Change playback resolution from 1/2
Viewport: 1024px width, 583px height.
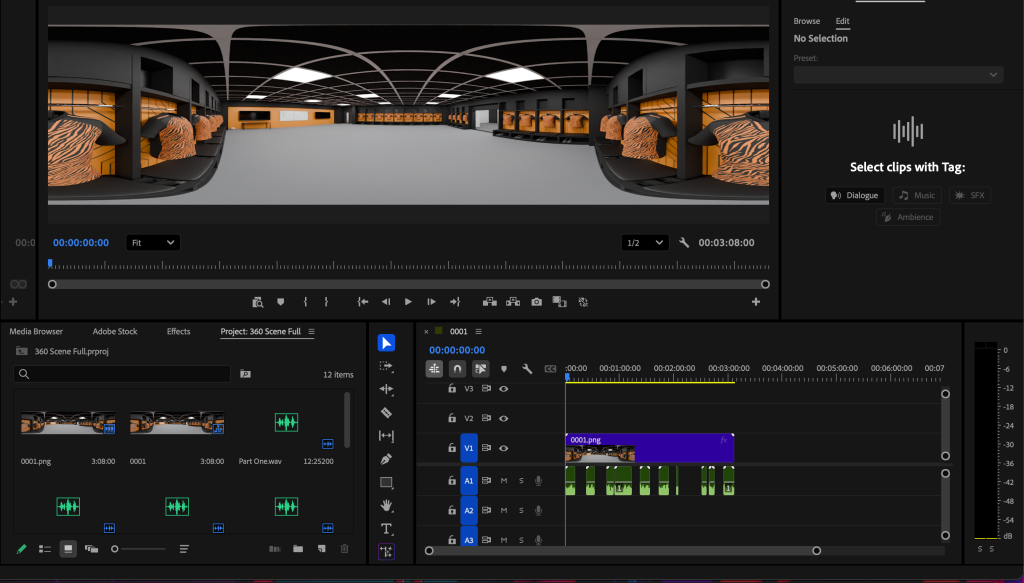tap(644, 242)
